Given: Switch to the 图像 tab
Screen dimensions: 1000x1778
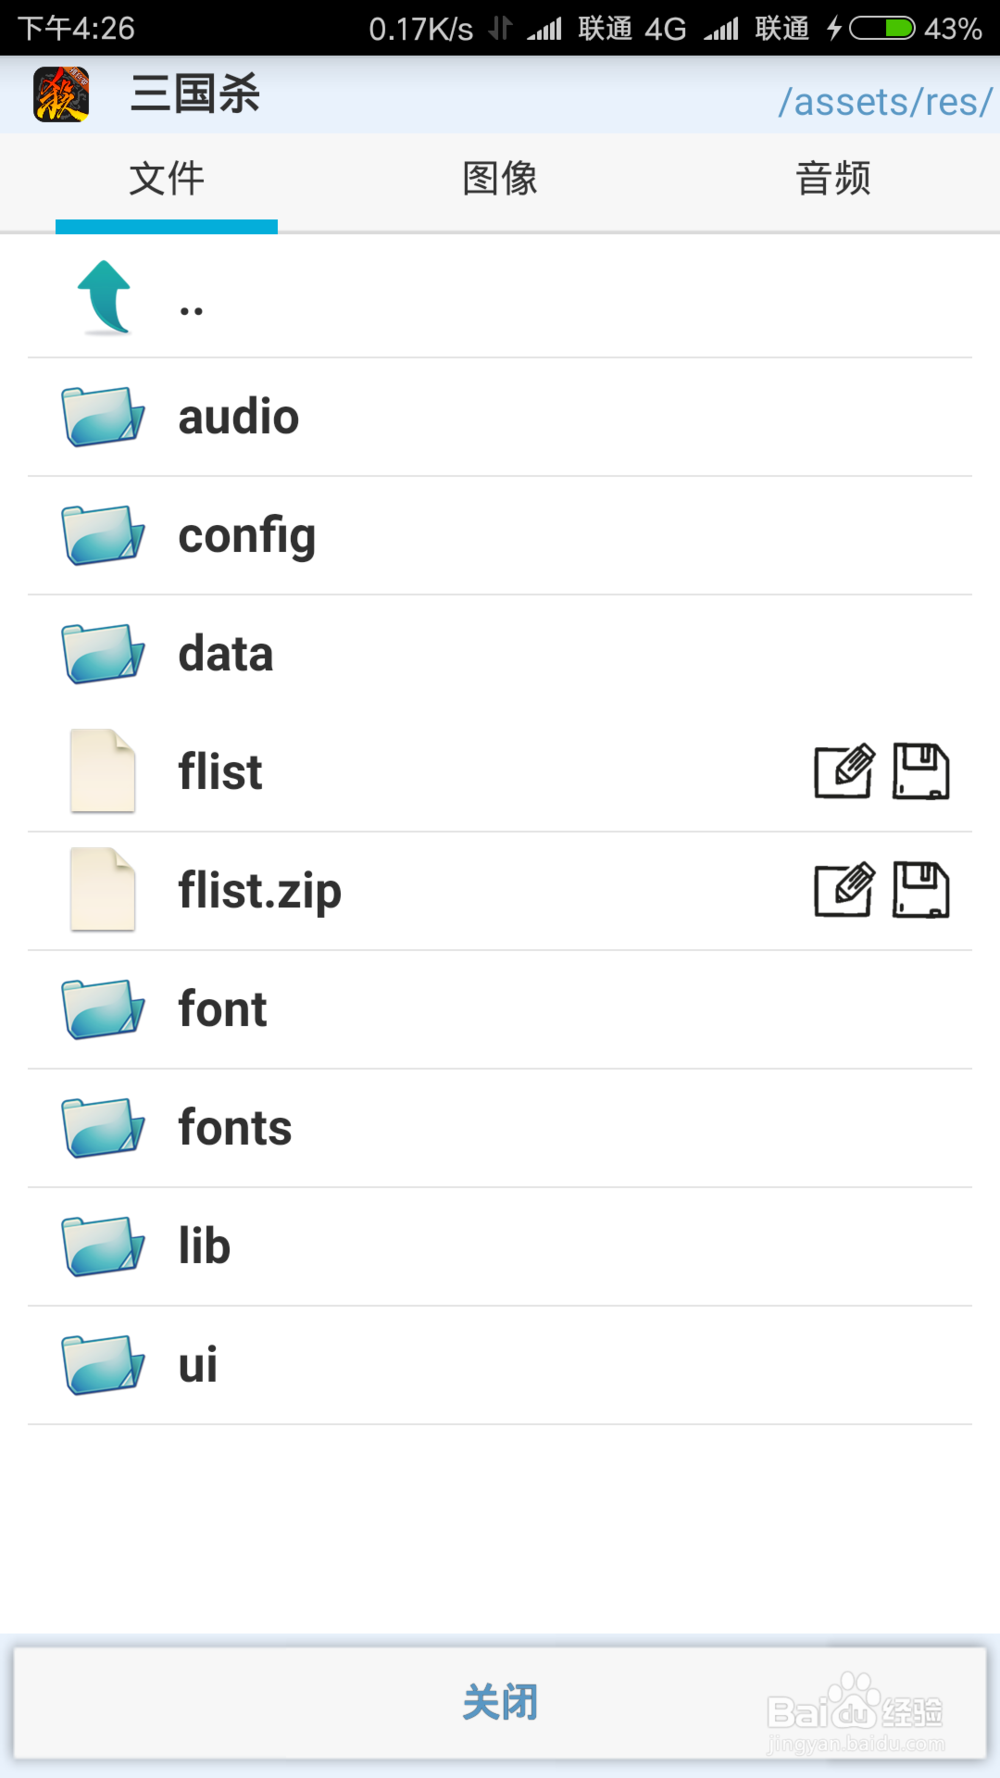Looking at the screenshot, I should coord(500,179).
